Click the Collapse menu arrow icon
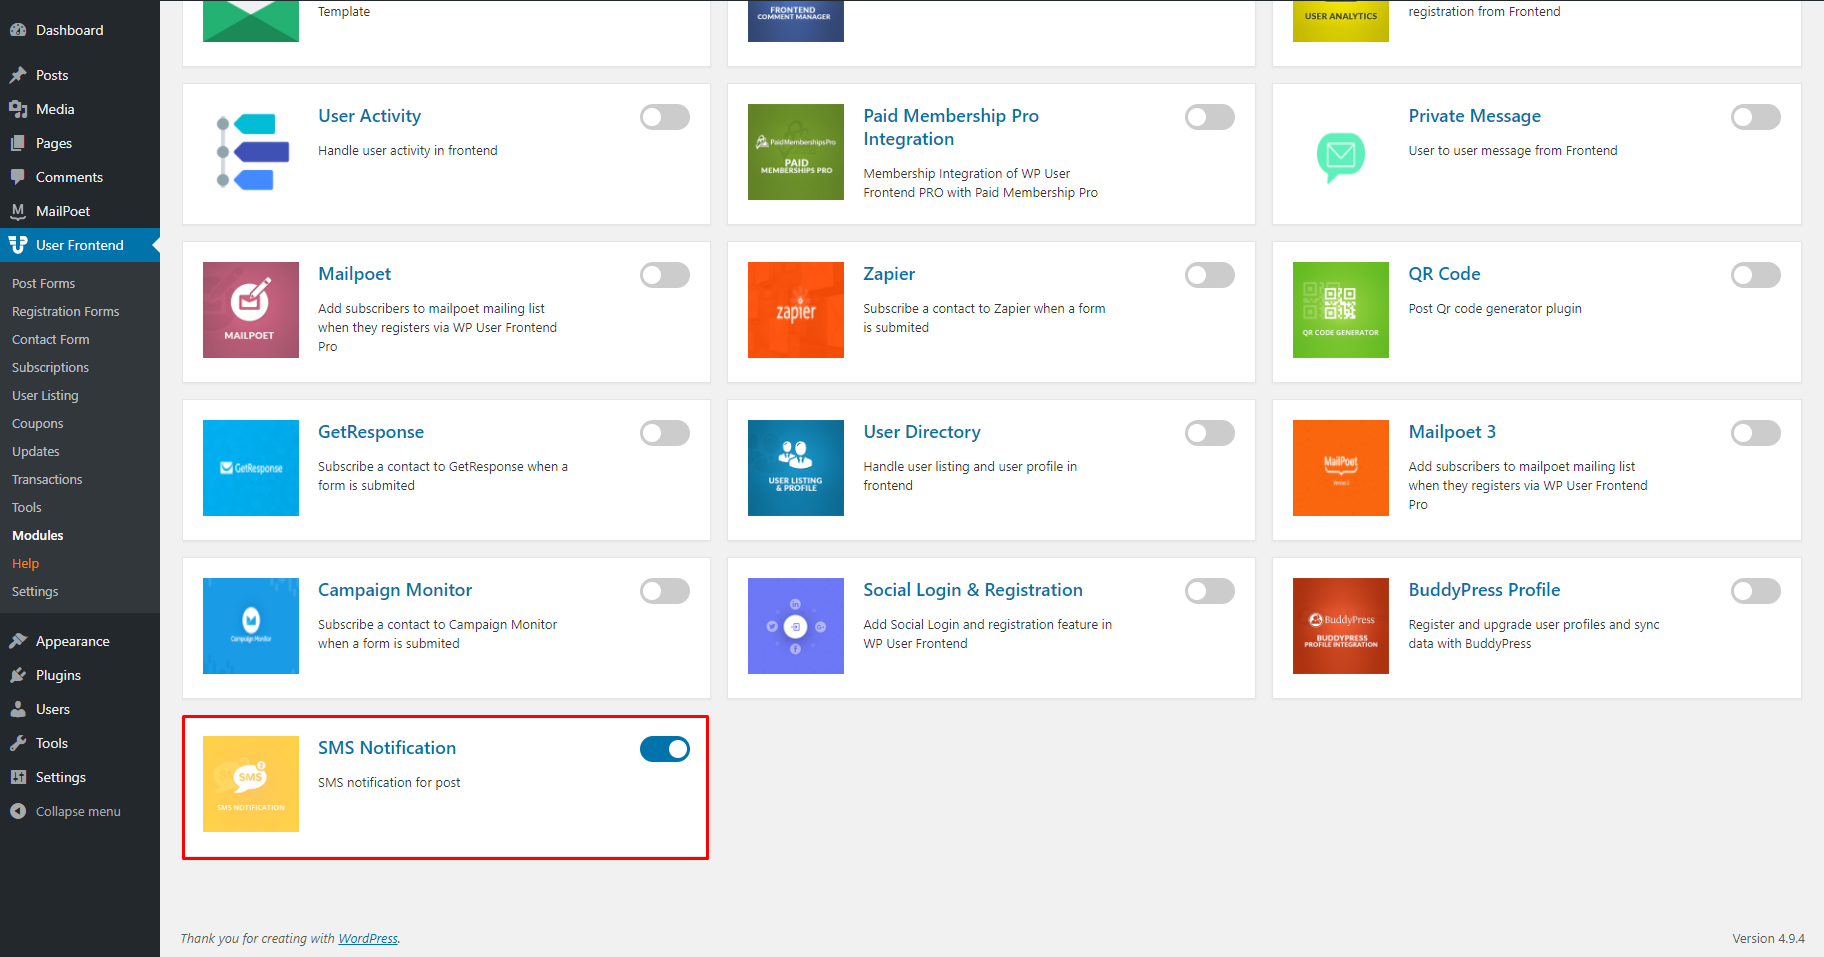 coord(18,811)
